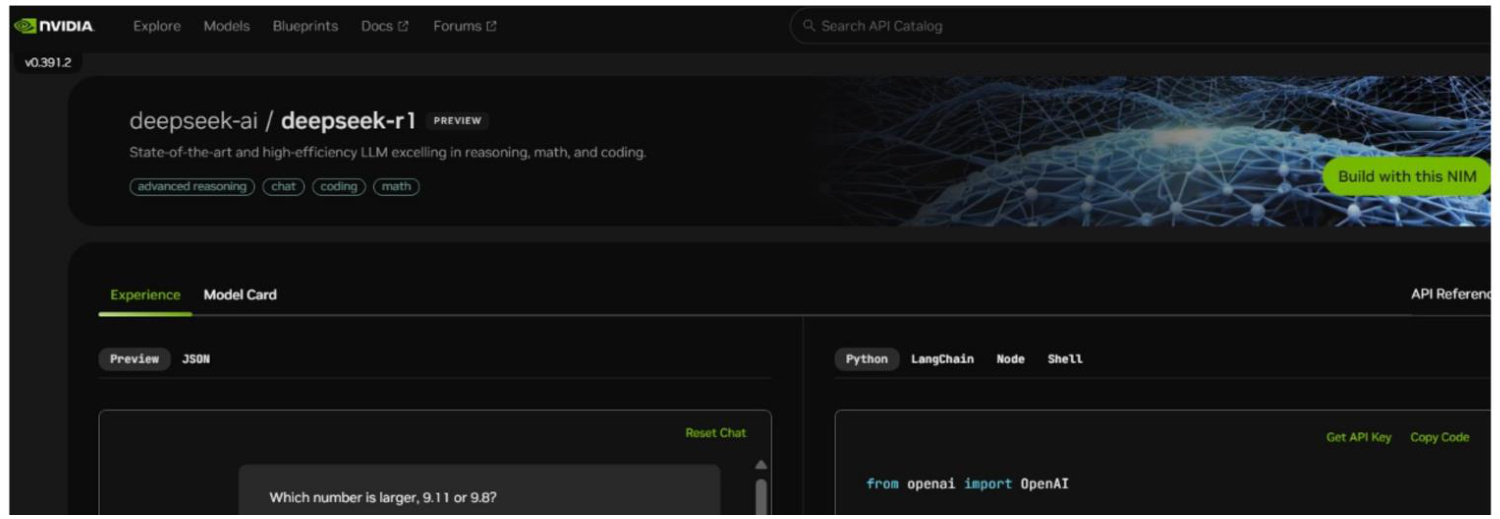Click the chat scrollbar up arrow

(761, 465)
